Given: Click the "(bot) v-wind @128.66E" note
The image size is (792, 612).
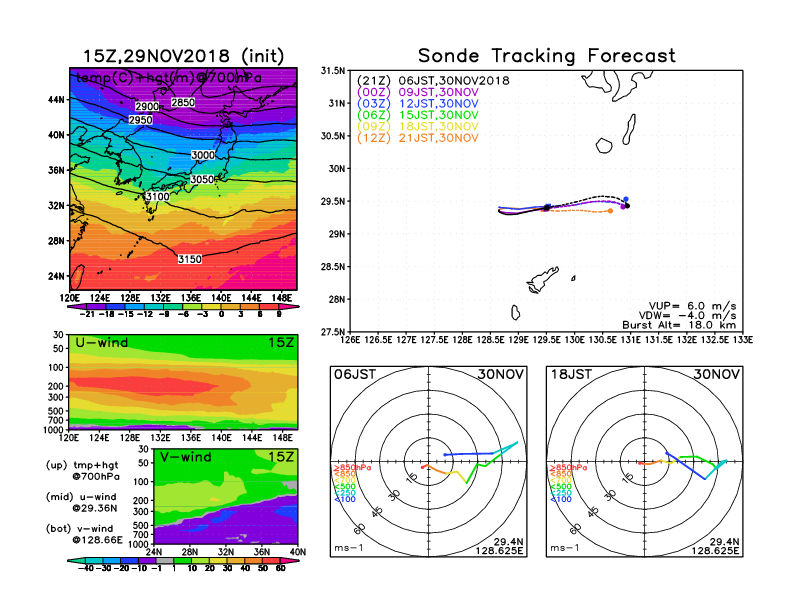Looking at the screenshot, I should point(84,534).
